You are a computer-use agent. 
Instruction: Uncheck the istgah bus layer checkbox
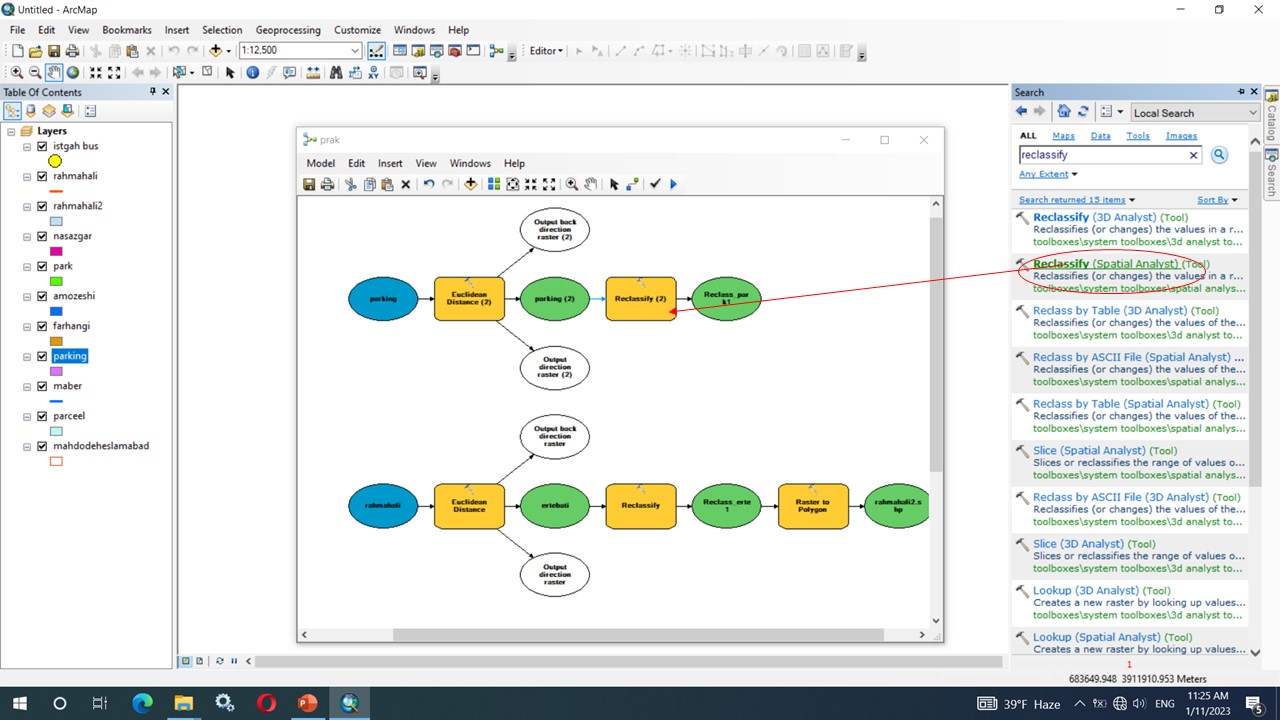pyautogui.click(x=42, y=146)
